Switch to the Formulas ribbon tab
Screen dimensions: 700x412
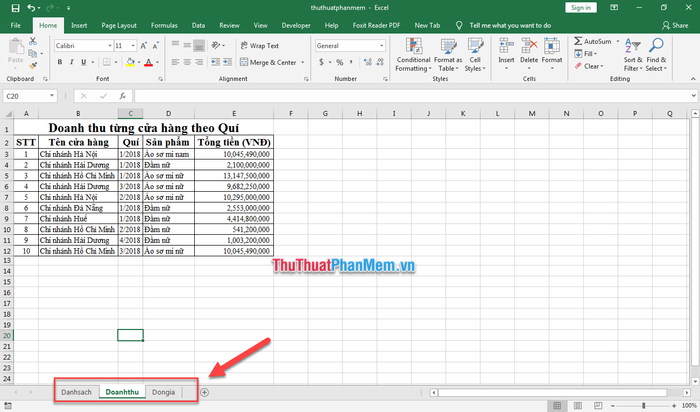[x=164, y=25]
